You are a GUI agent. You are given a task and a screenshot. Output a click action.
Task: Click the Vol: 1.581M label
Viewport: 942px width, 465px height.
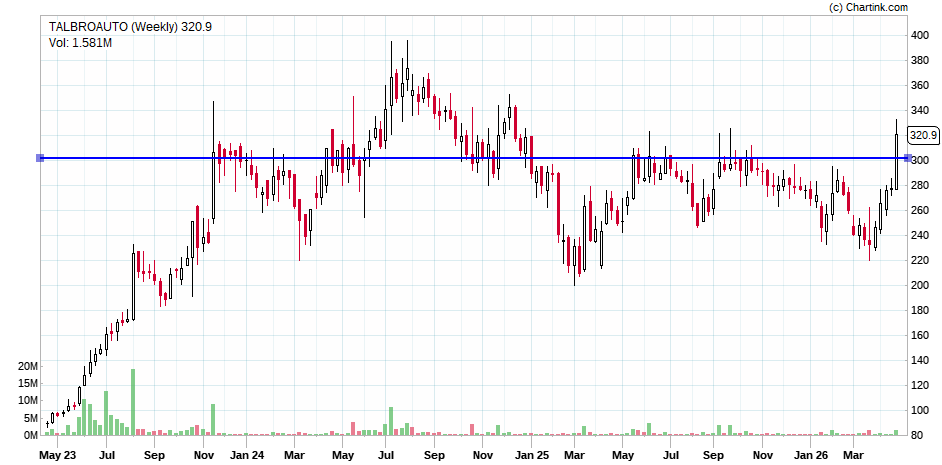click(x=81, y=43)
